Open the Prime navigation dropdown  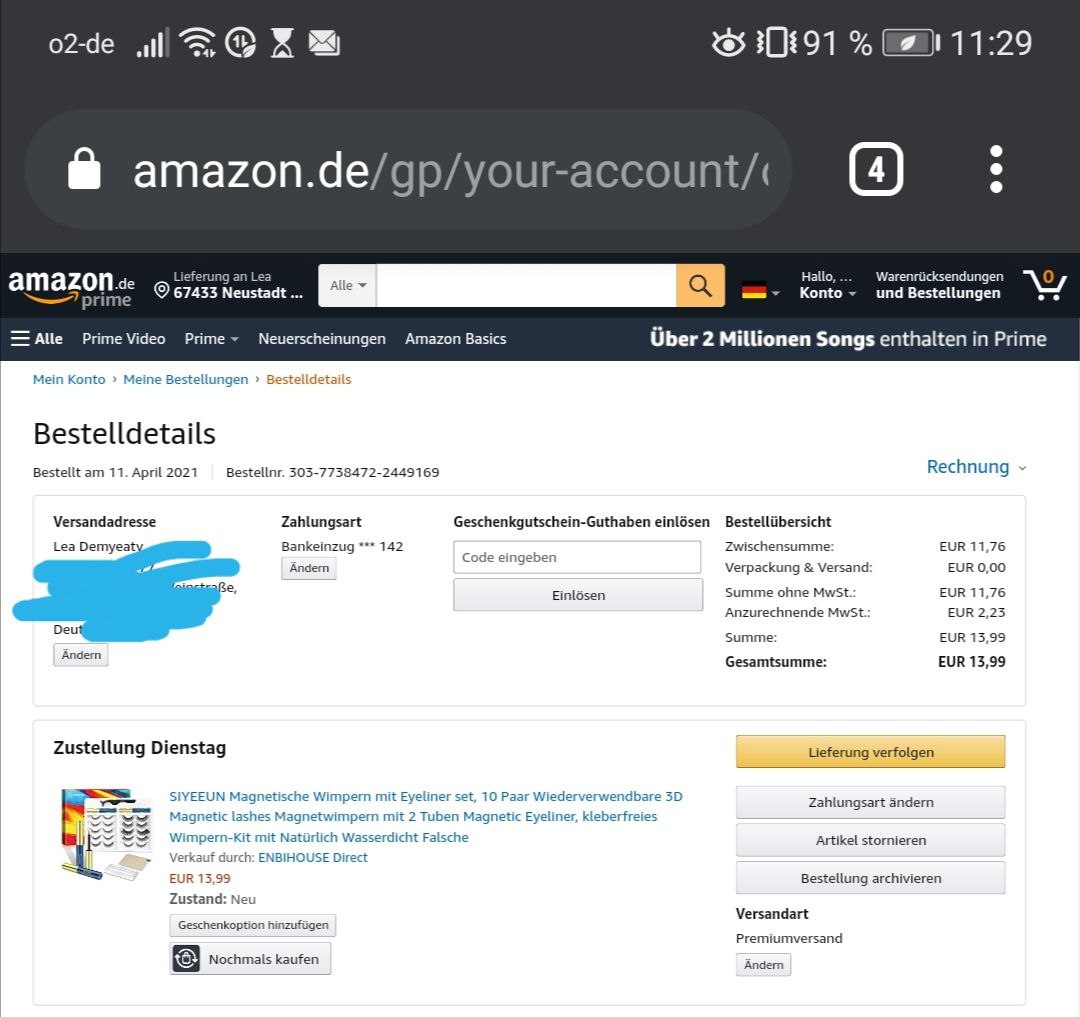tap(211, 339)
